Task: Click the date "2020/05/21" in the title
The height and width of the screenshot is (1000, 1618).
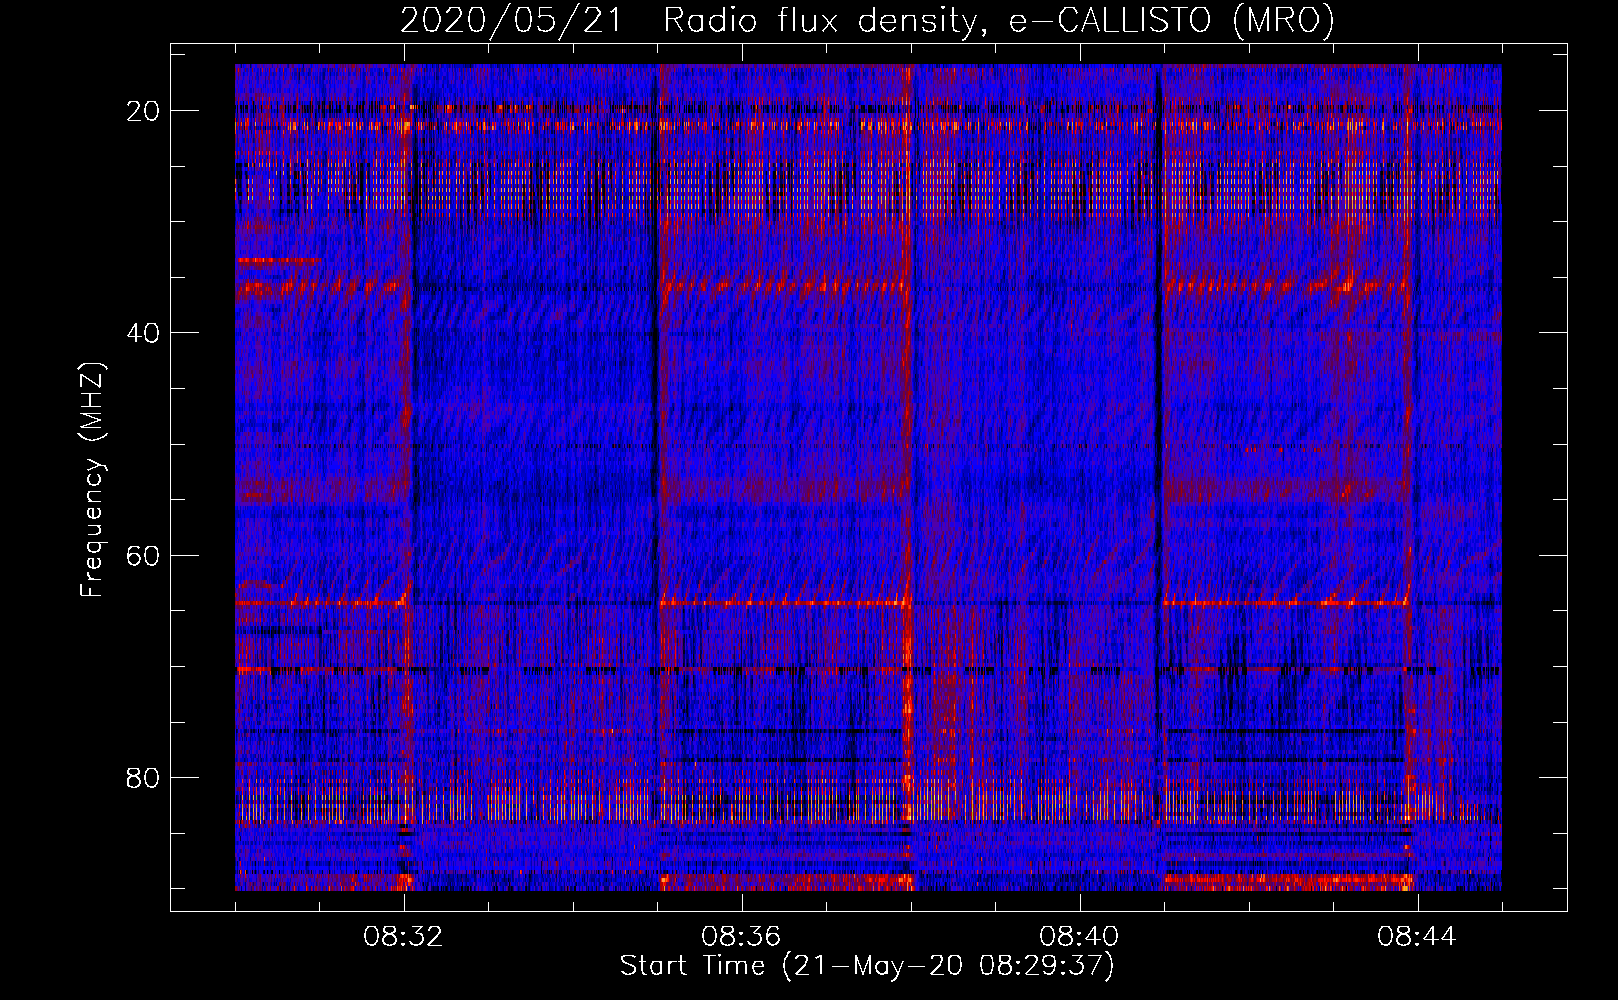Action: (511, 20)
